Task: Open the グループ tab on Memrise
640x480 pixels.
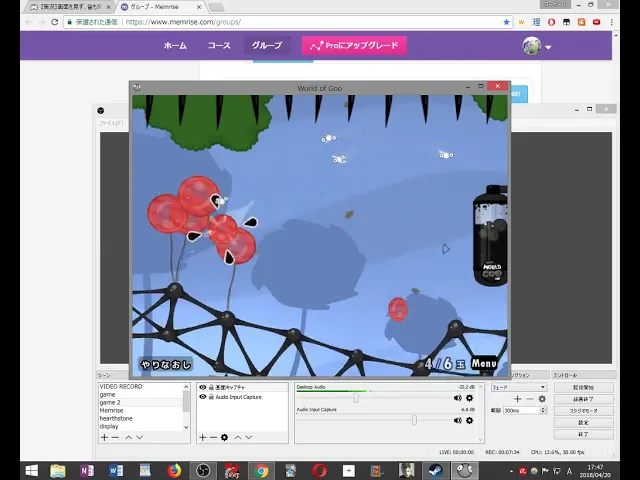Action: pos(267,45)
